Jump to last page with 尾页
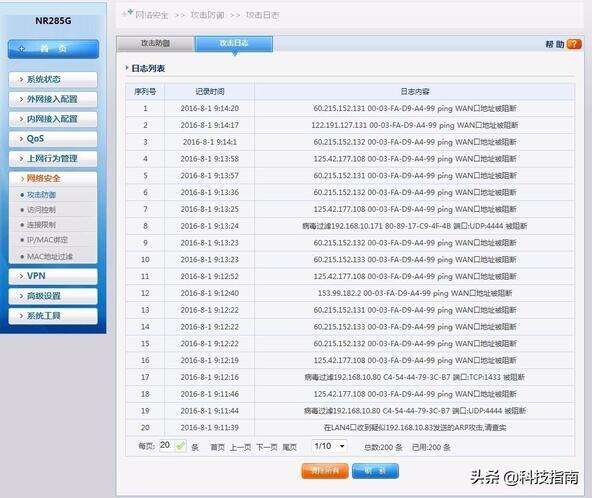The width and height of the screenshot is (592, 498). (x=290, y=447)
